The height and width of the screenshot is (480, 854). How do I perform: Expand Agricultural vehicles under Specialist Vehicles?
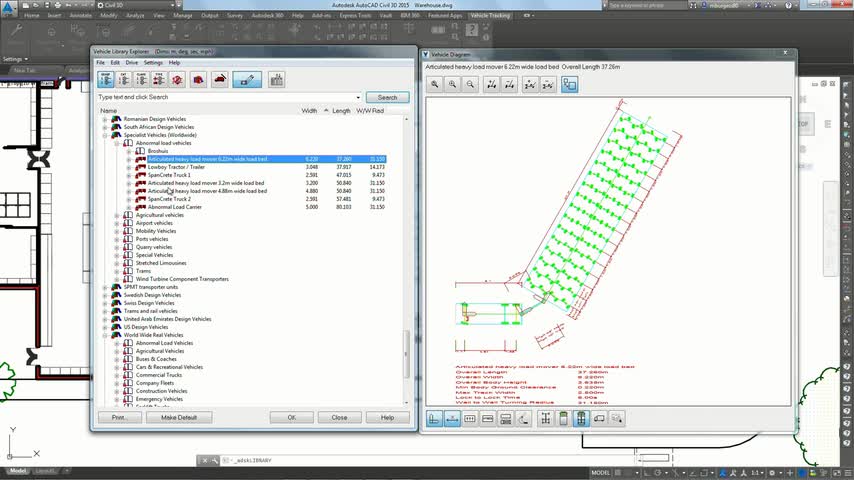(x=117, y=215)
